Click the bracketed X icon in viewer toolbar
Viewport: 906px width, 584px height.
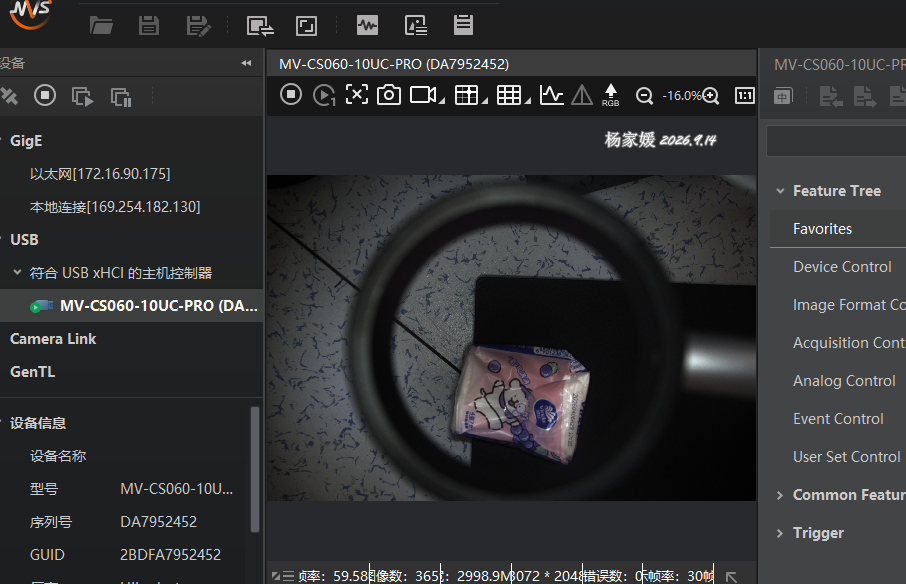(x=357, y=94)
